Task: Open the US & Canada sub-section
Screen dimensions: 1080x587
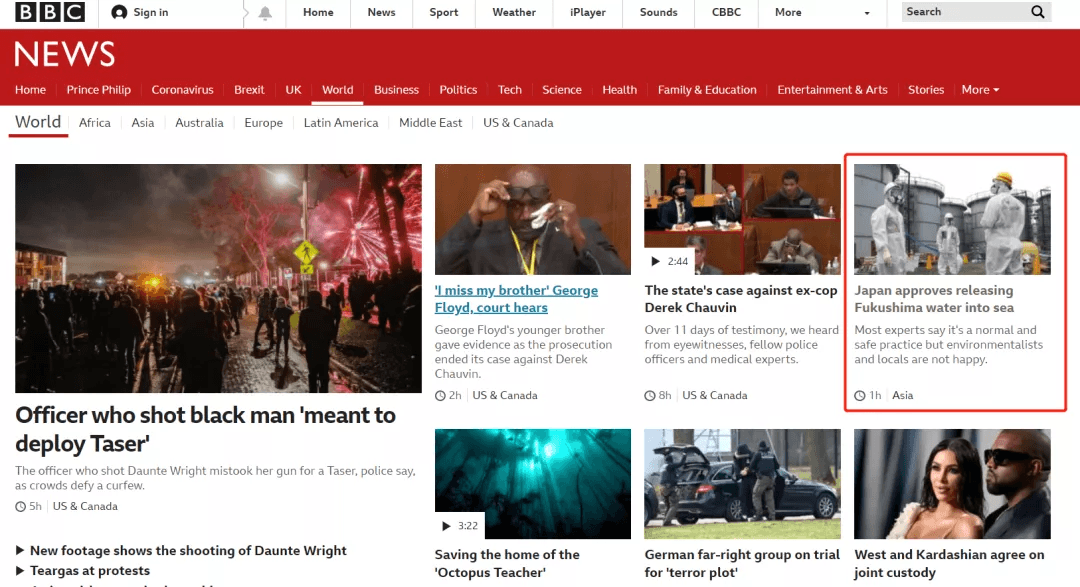Action: 518,123
